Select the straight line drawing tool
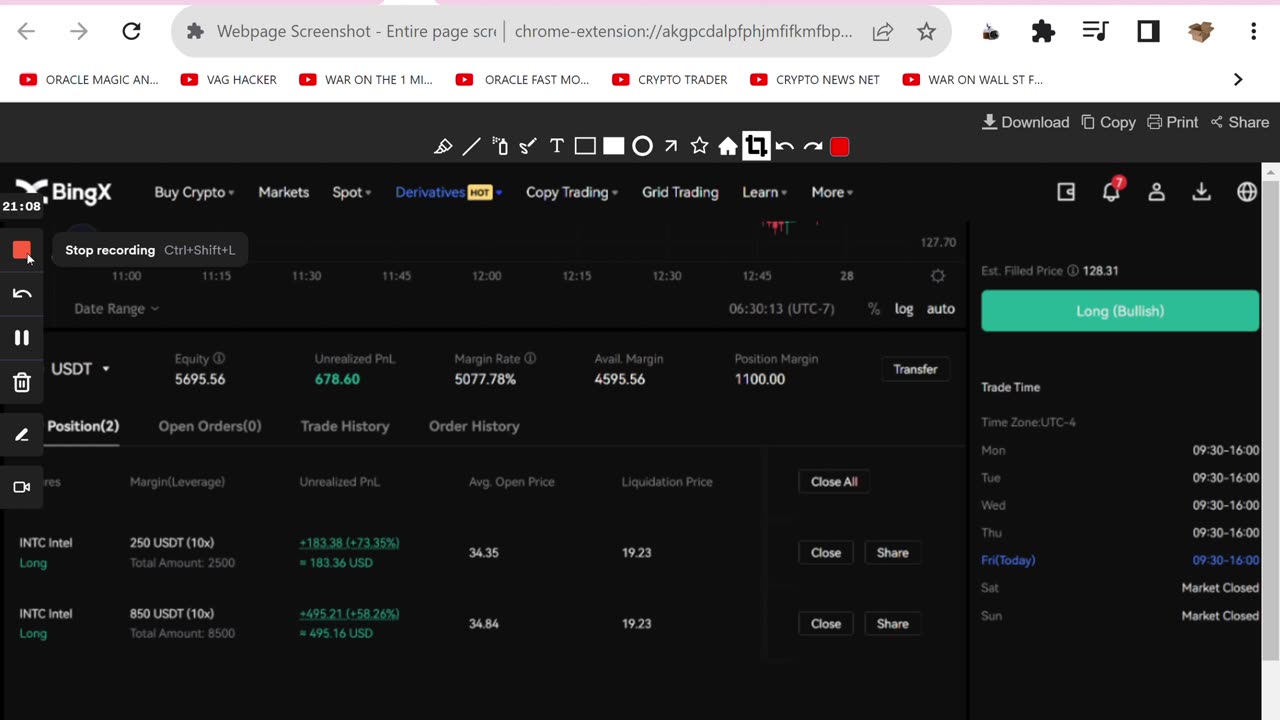This screenshot has height=720, width=1280. coord(471,147)
